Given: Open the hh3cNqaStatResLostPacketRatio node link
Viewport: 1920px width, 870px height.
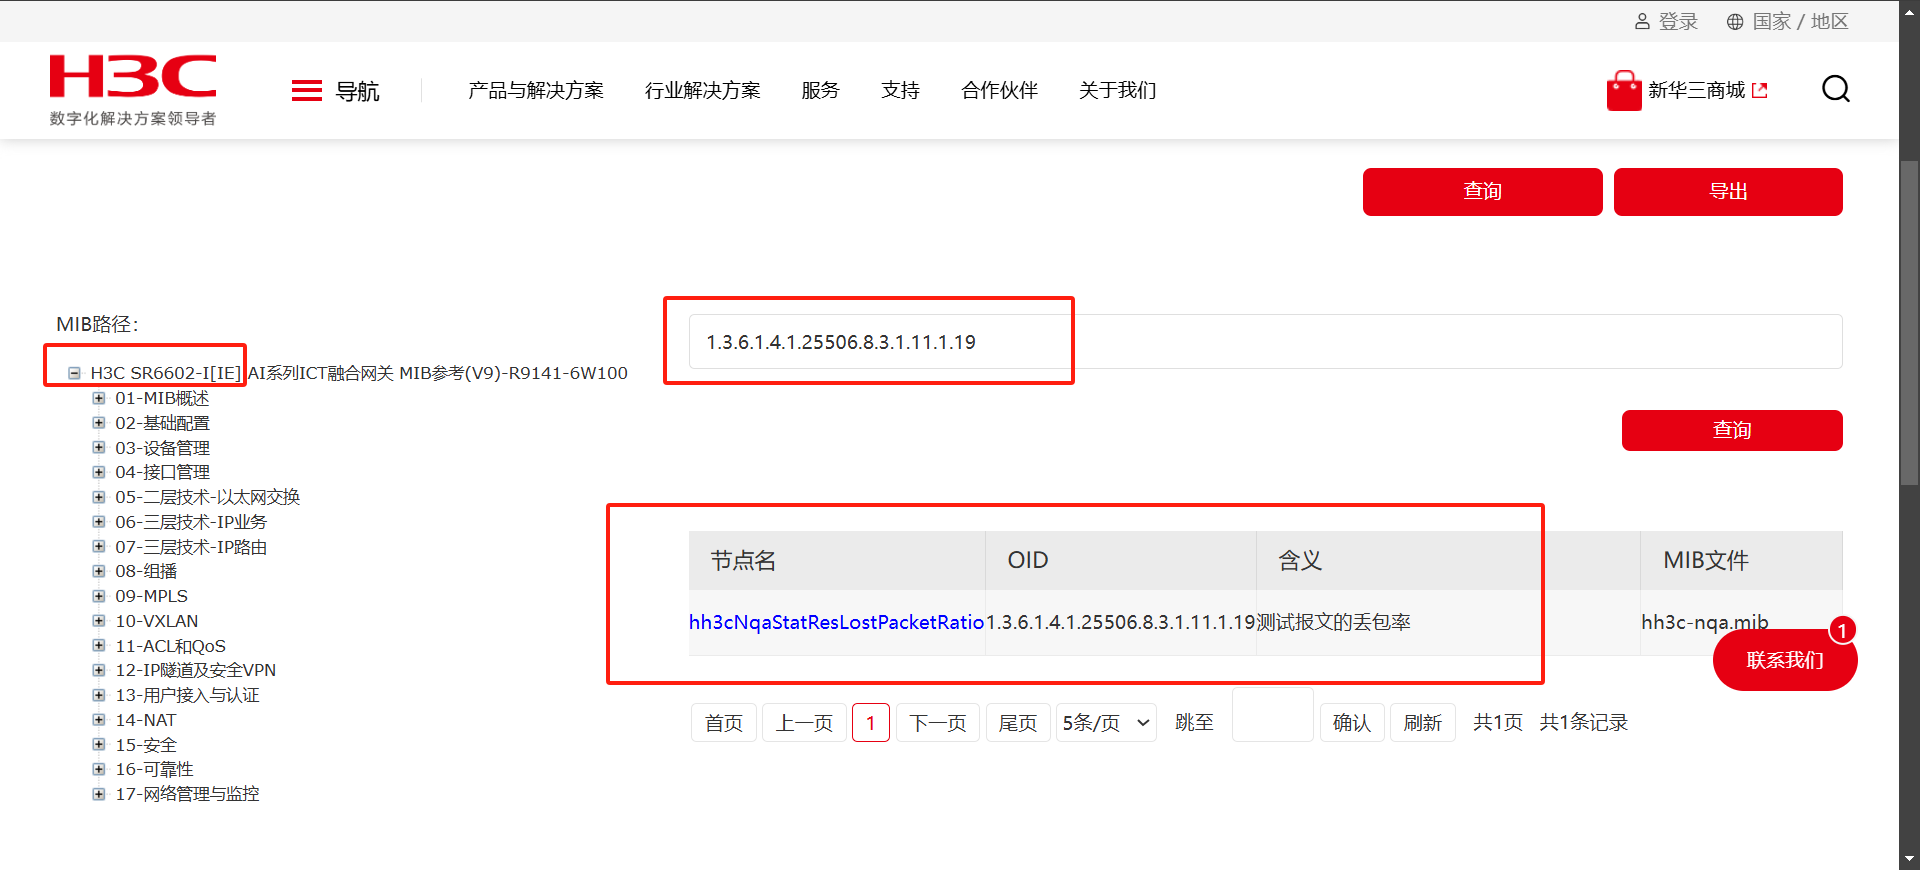Looking at the screenshot, I should coord(836,622).
